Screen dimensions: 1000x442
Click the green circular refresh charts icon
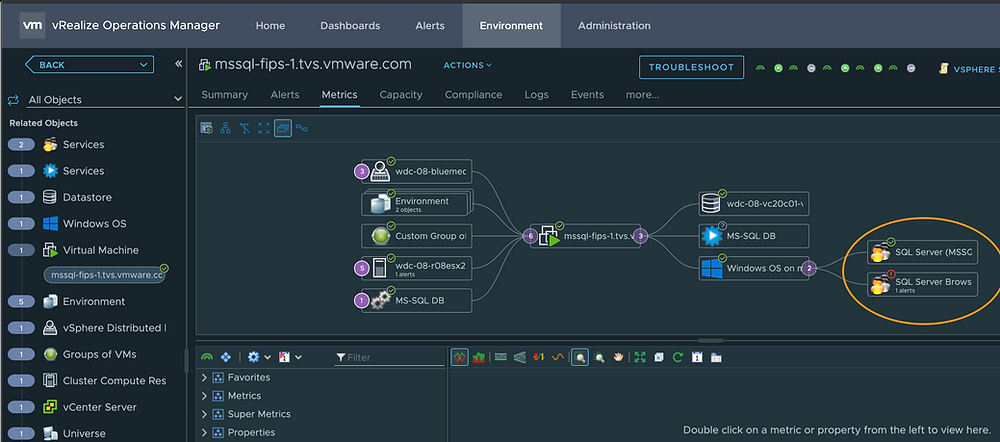[x=678, y=357]
